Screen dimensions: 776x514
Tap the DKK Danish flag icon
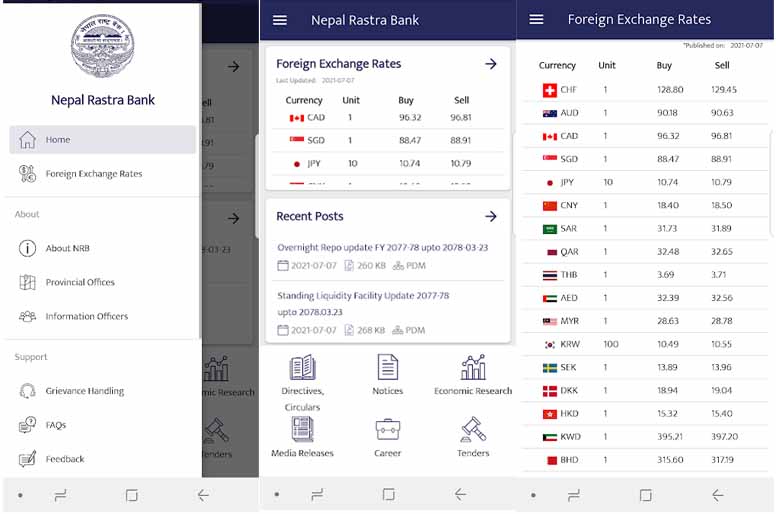tap(550, 391)
